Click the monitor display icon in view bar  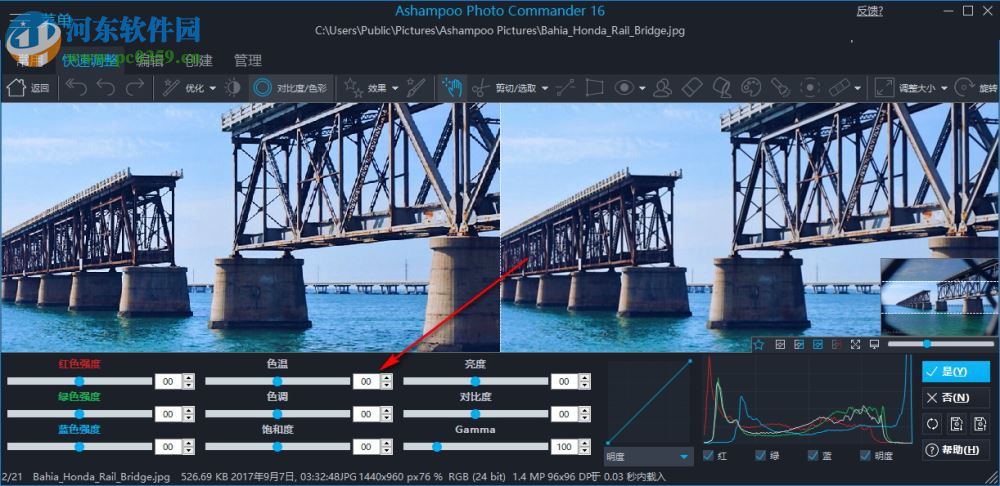click(x=874, y=344)
